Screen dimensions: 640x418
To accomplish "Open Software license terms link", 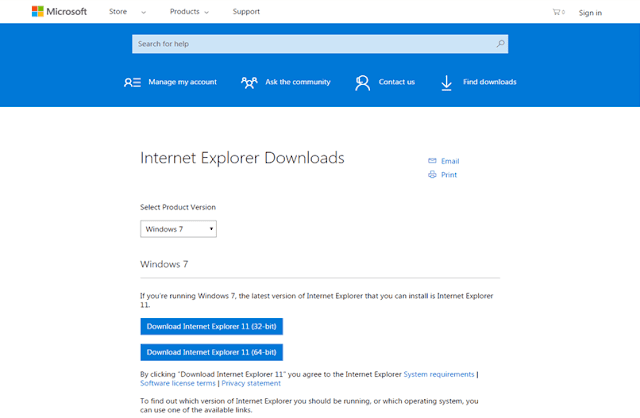I will pos(178,383).
